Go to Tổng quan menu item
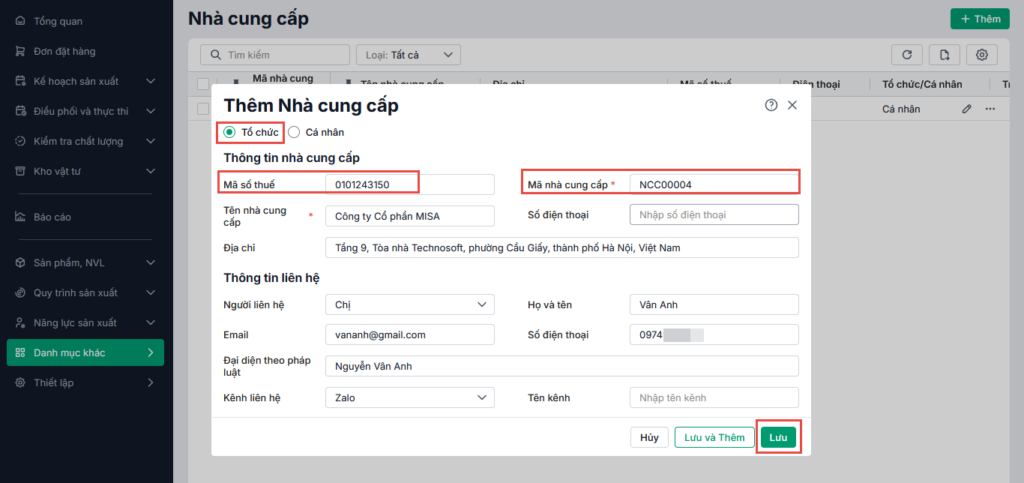This screenshot has width=1024, height=483. tap(86, 22)
